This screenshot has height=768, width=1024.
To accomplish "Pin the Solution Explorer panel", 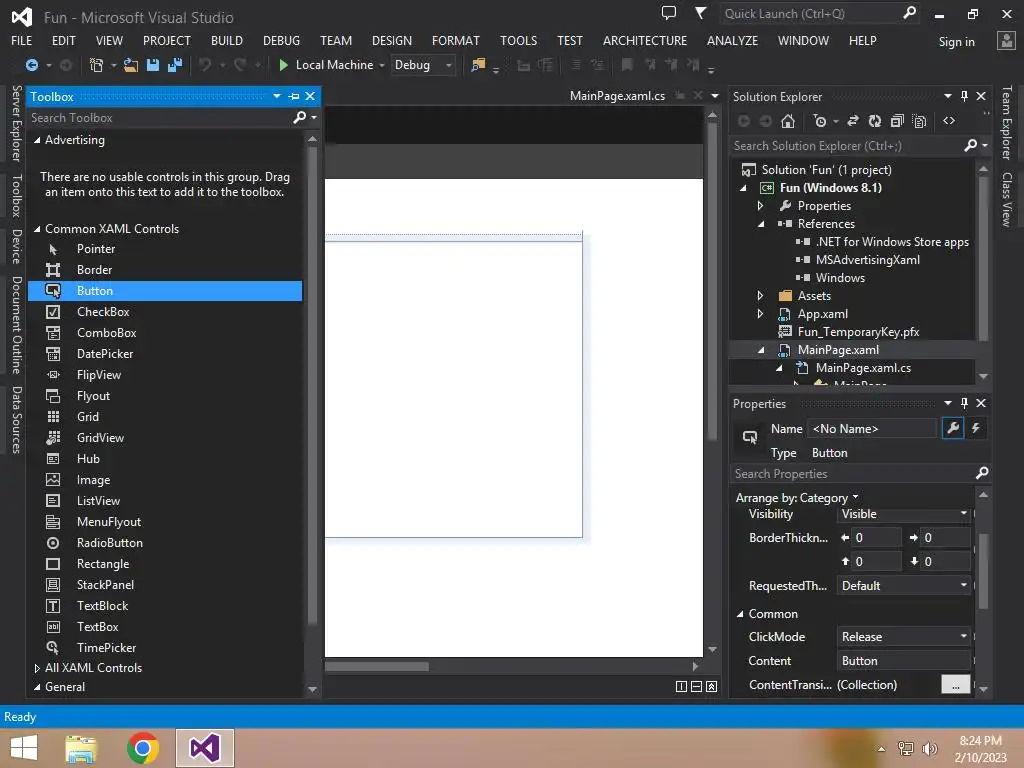I will 965,96.
